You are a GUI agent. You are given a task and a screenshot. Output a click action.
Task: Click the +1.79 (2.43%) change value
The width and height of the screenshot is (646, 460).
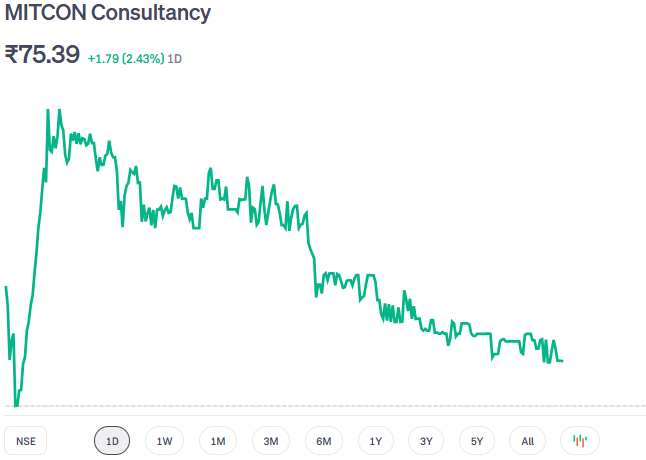tap(125, 58)
